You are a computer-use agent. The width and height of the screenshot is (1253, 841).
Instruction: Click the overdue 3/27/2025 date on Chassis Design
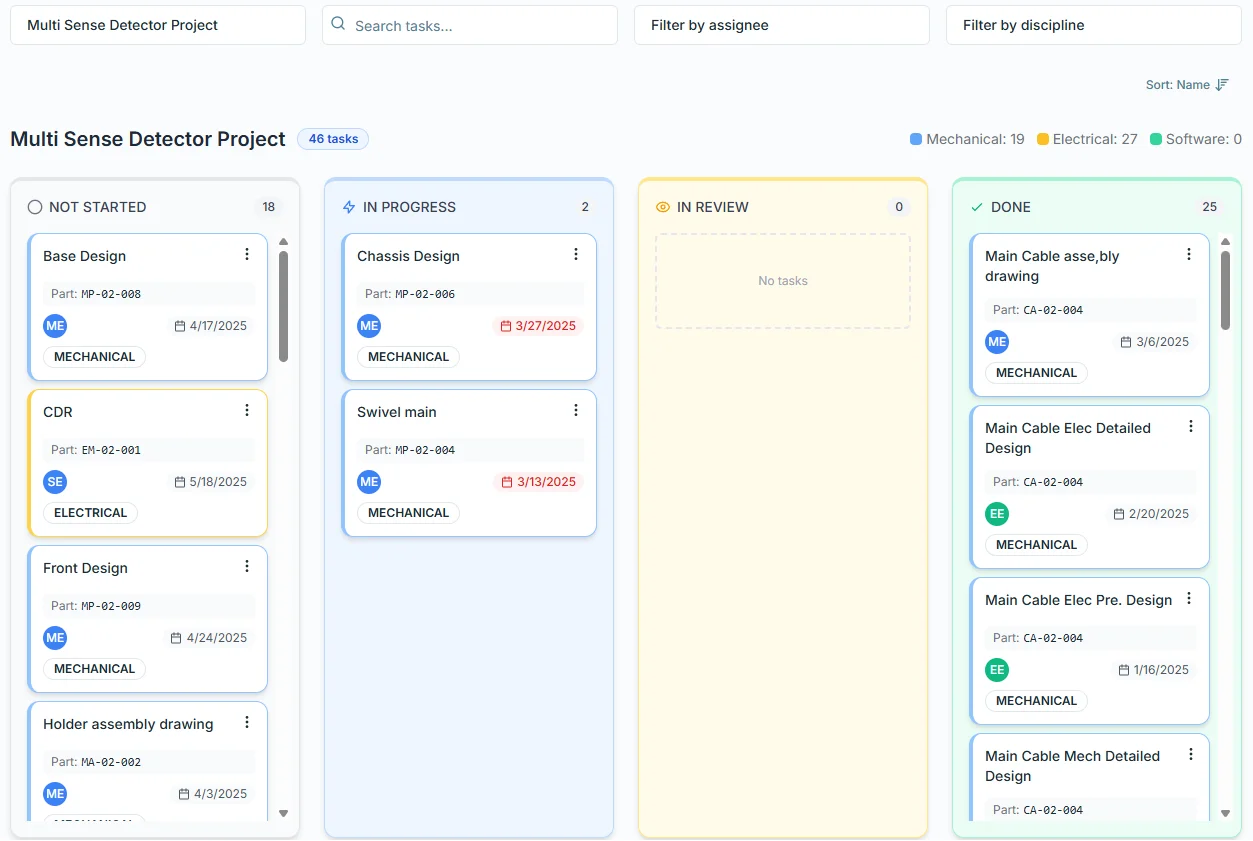(538, 326)
